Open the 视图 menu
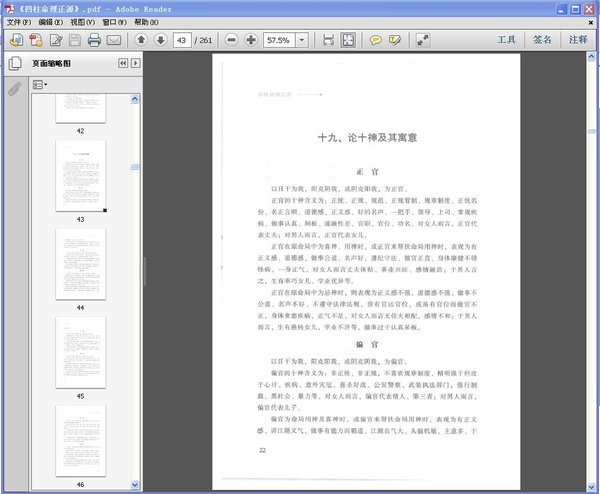The image size is (600, 494). pos(82,22)
